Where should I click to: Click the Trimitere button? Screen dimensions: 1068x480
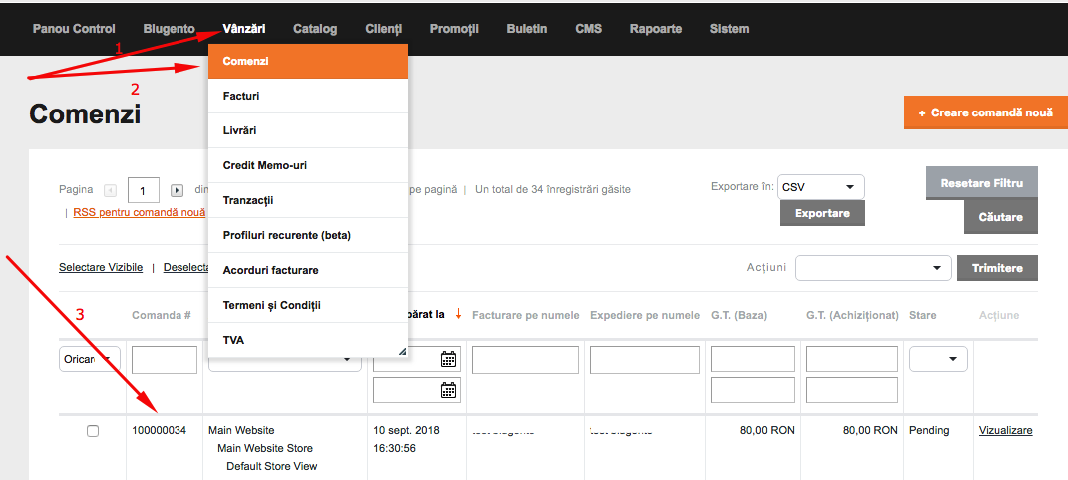[x=997, y=268]
